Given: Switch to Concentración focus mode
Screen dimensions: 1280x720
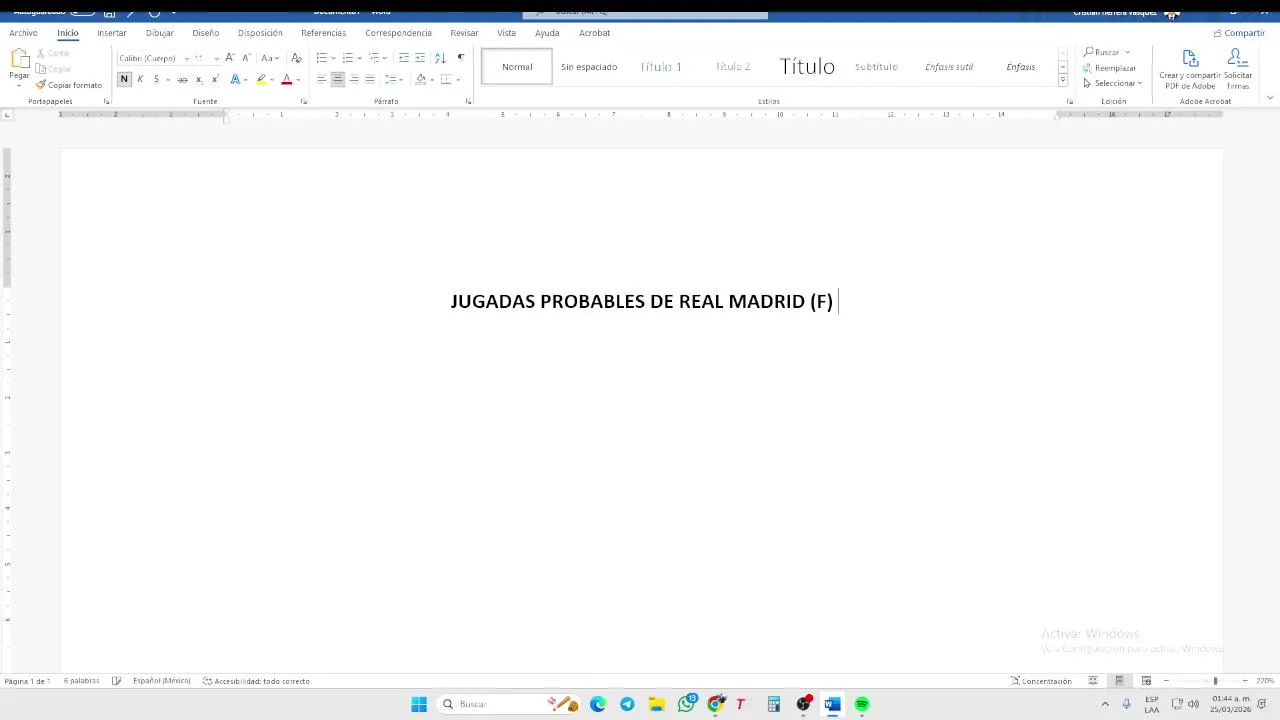Looking at the screenshot, I should [x=1041, y=681].
